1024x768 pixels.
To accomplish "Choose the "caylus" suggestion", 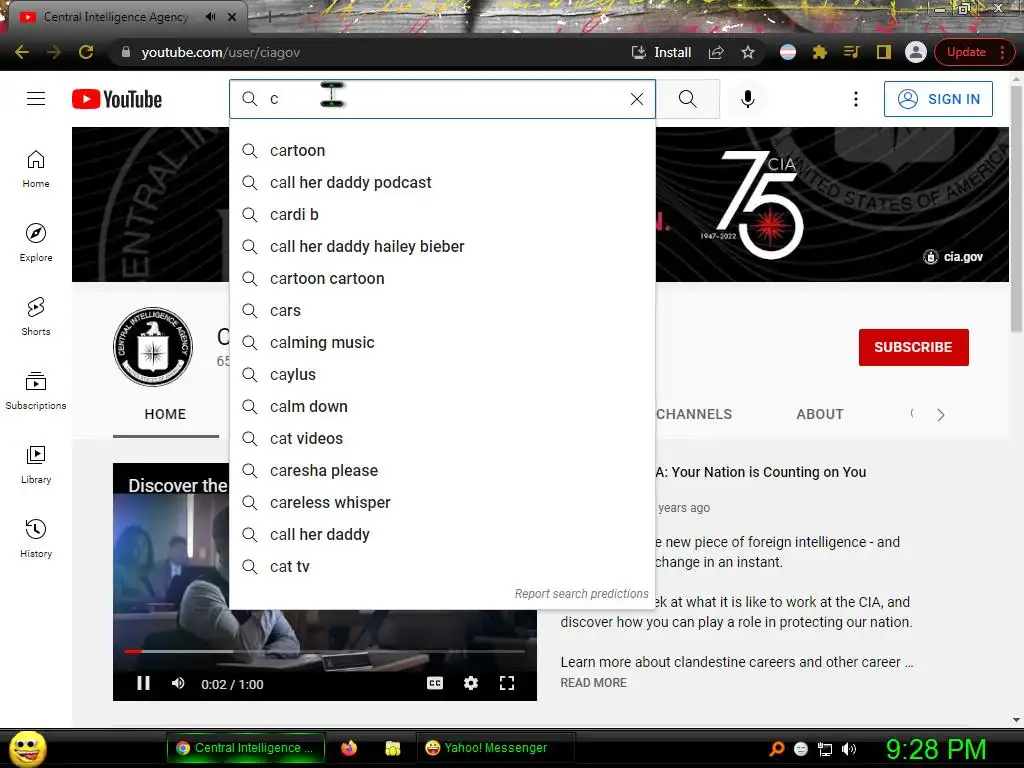I will click(442, 374).
